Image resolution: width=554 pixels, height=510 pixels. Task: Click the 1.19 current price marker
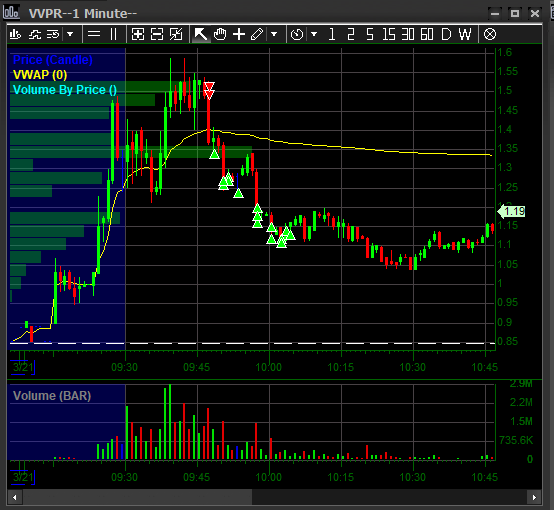[x=511, y=211]
